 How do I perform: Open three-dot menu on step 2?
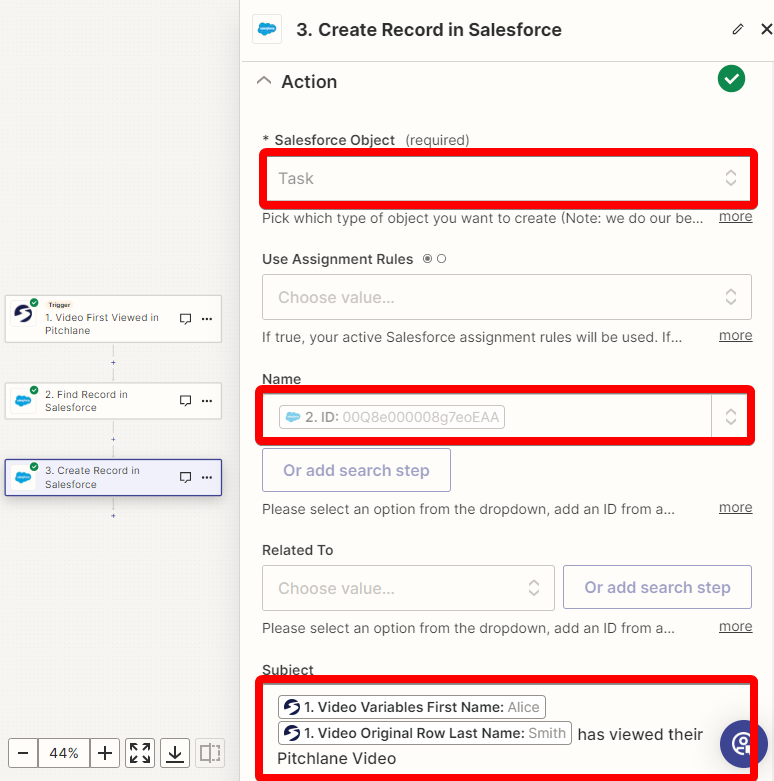207,401
